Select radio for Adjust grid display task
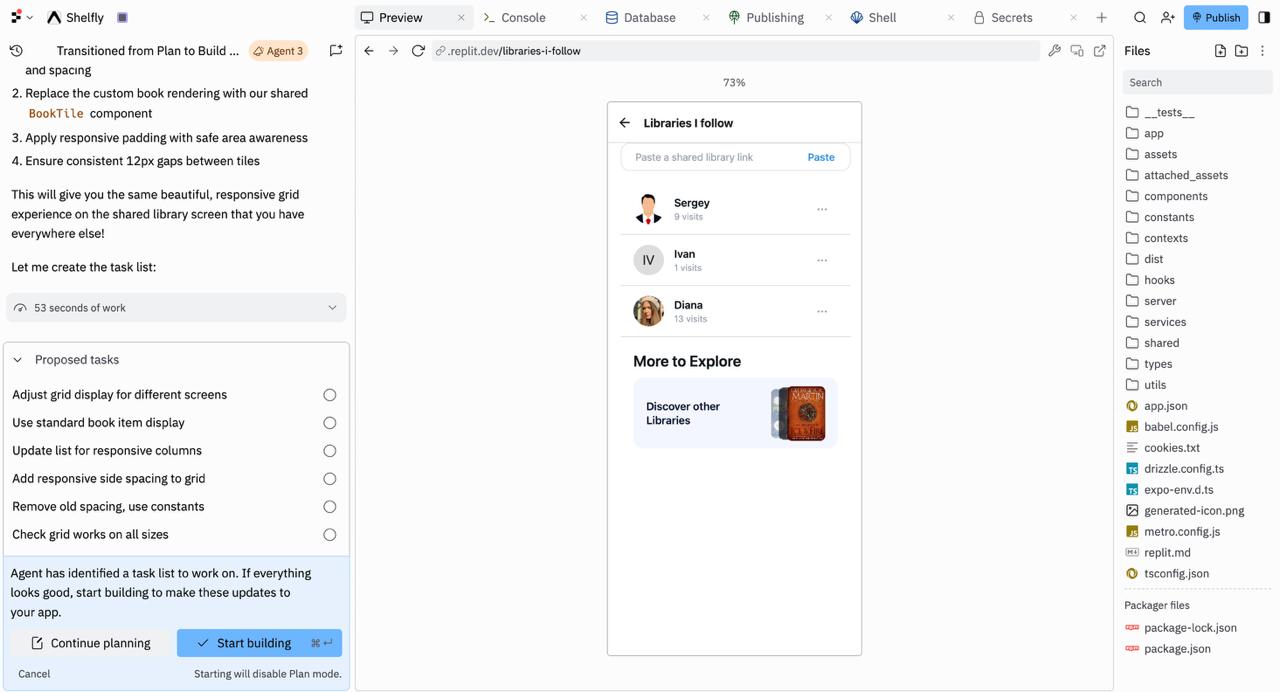The image size is (1280, 692). pos(330,395)
